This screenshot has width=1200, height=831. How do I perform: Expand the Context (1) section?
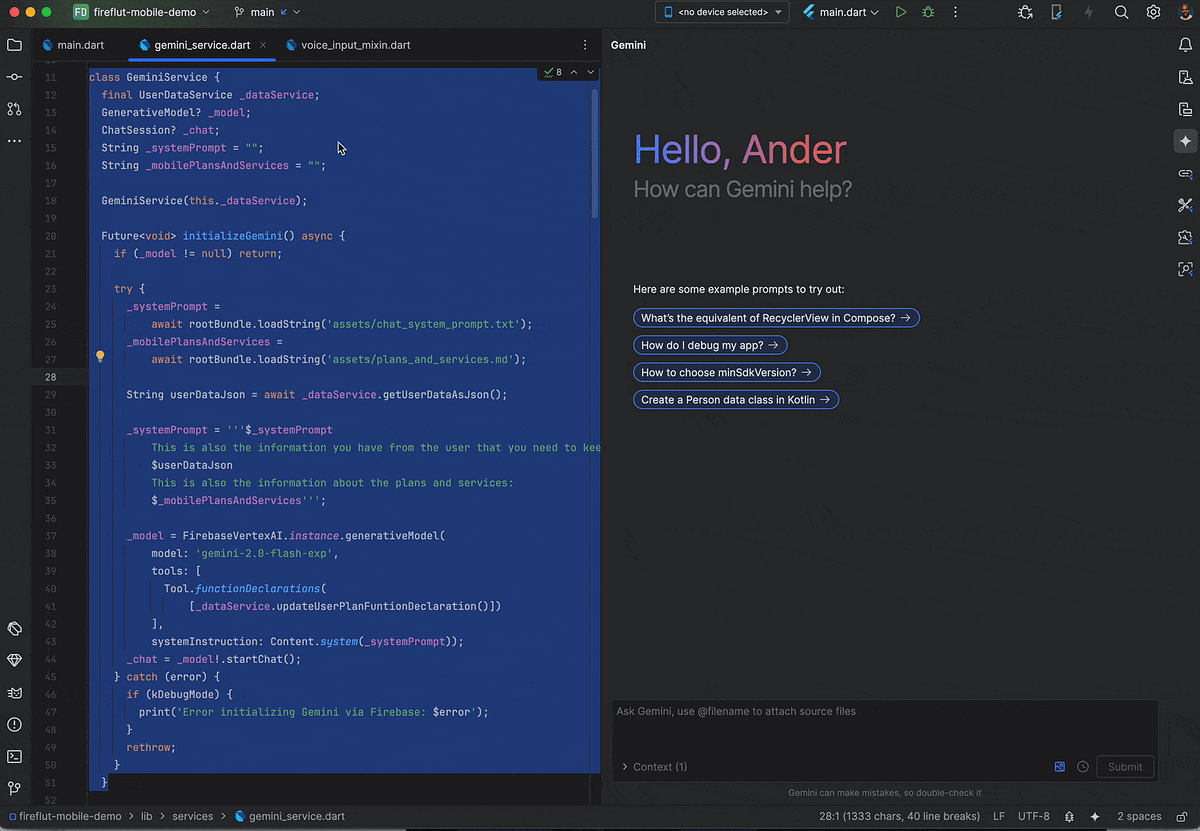[654, 767]
